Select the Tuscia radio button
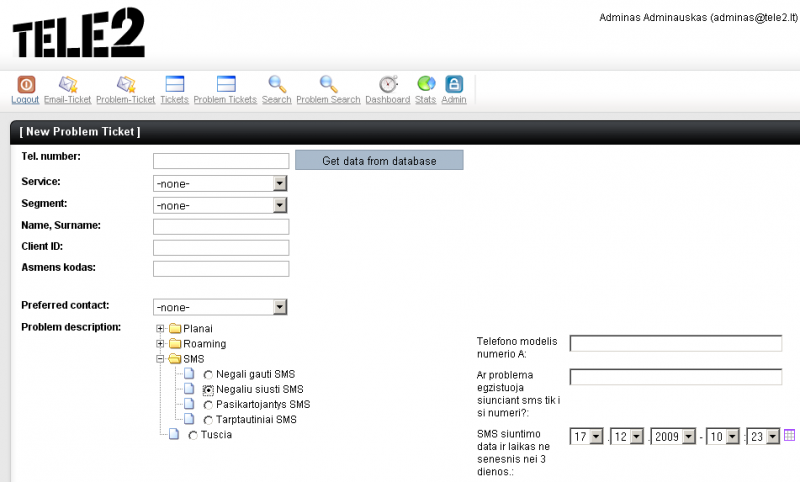This screenshot has width=800, height=482. click(192, 436)
